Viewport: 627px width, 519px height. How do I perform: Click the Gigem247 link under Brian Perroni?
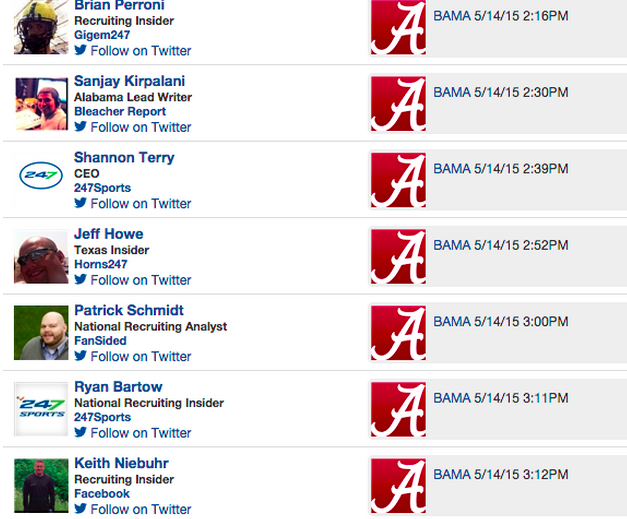click(102, 35)
